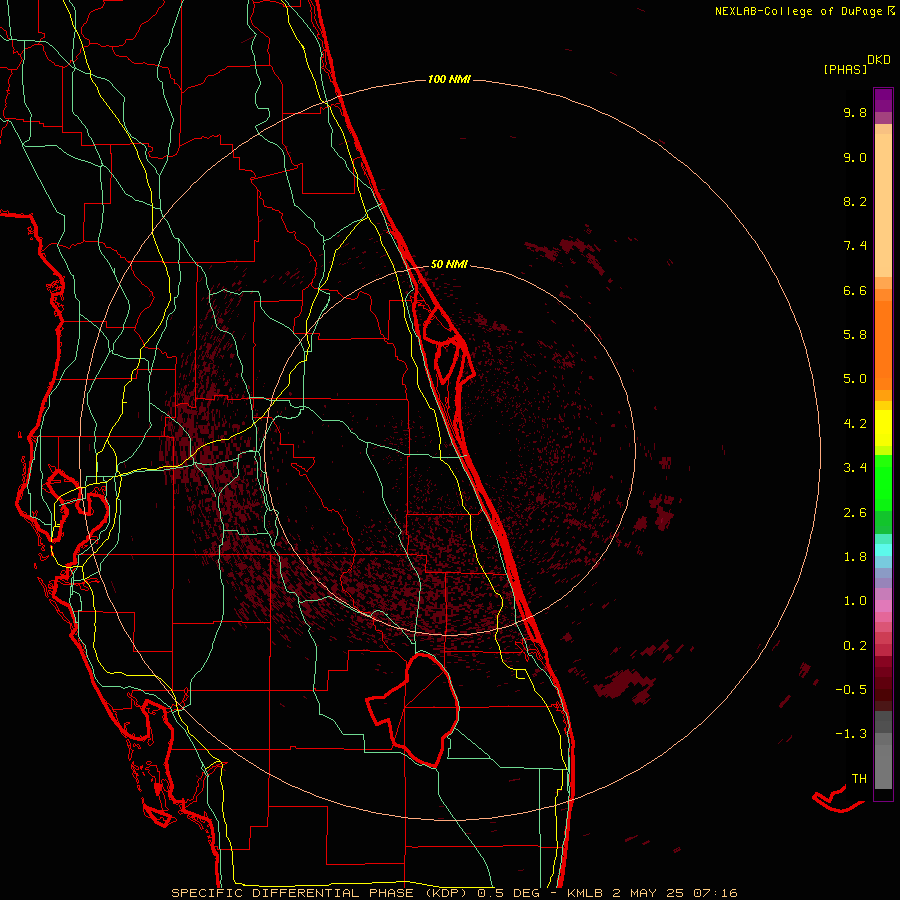Pick the orange segment of the color bar
This screenshot has height=900, width=900.
pos(883,344)
